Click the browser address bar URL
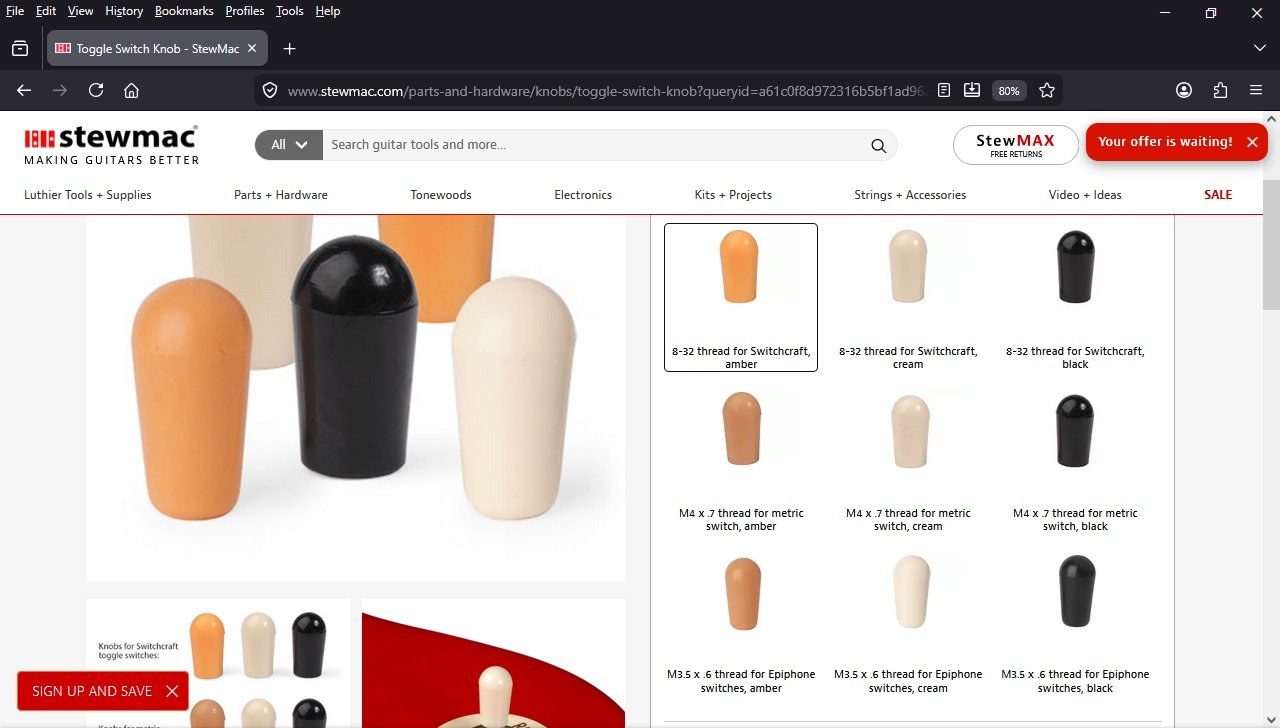The height and width of the screenshot is (728, 1280). 608,90
